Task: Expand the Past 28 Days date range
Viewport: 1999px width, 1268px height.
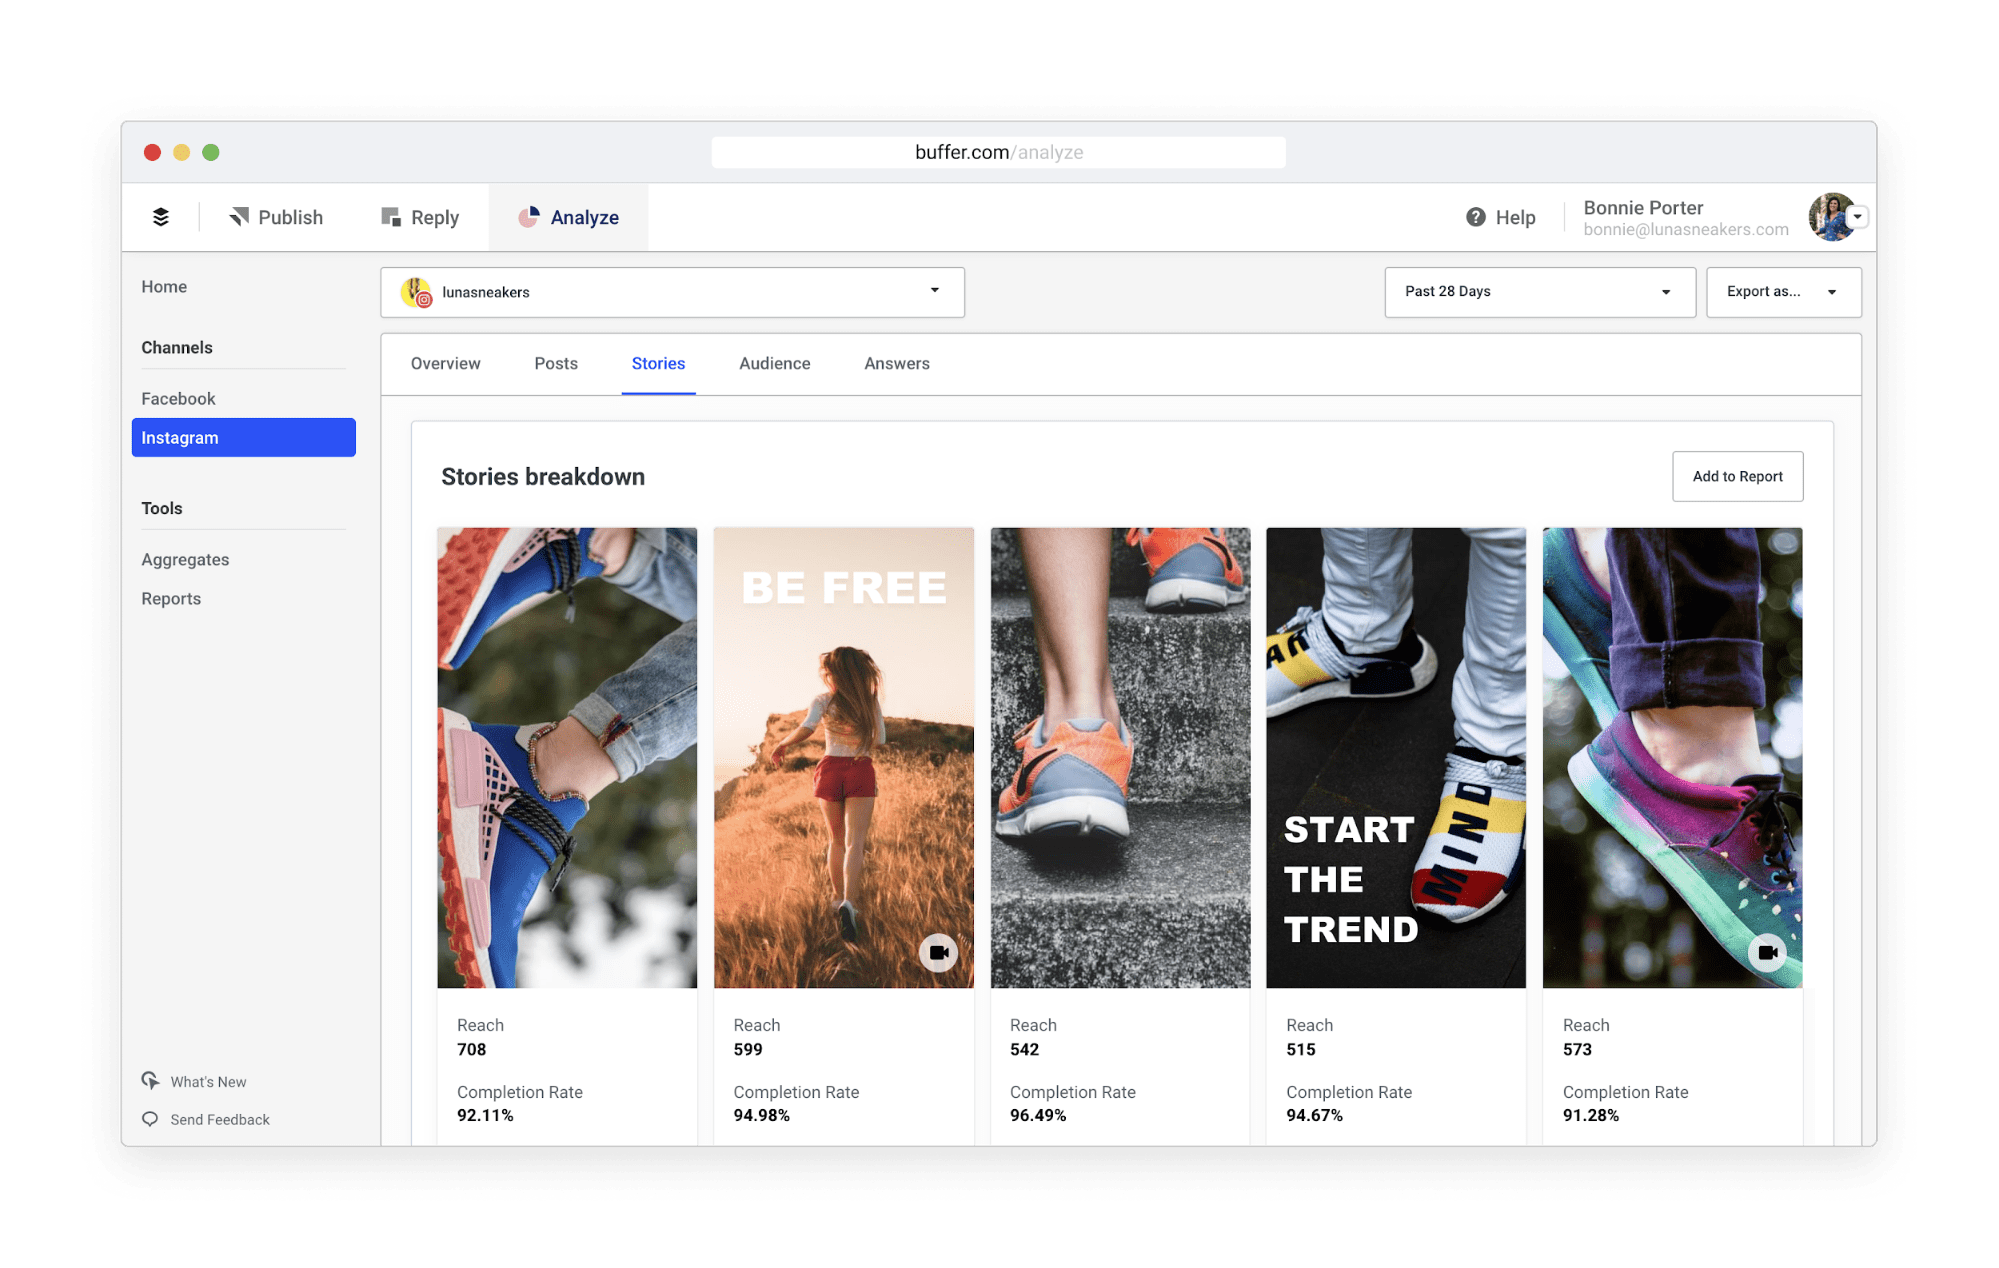Action: (1540, 292)
